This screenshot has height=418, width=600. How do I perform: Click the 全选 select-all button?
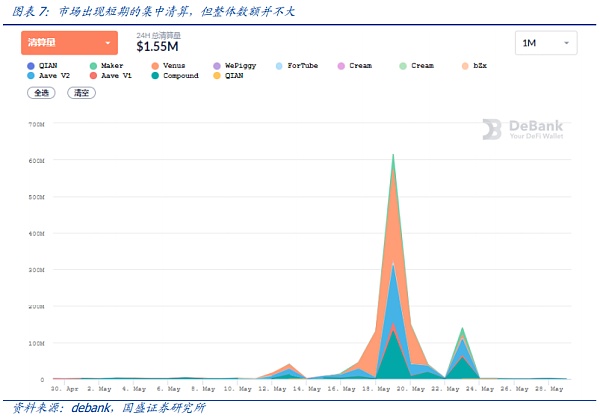(x=41, y=92)
